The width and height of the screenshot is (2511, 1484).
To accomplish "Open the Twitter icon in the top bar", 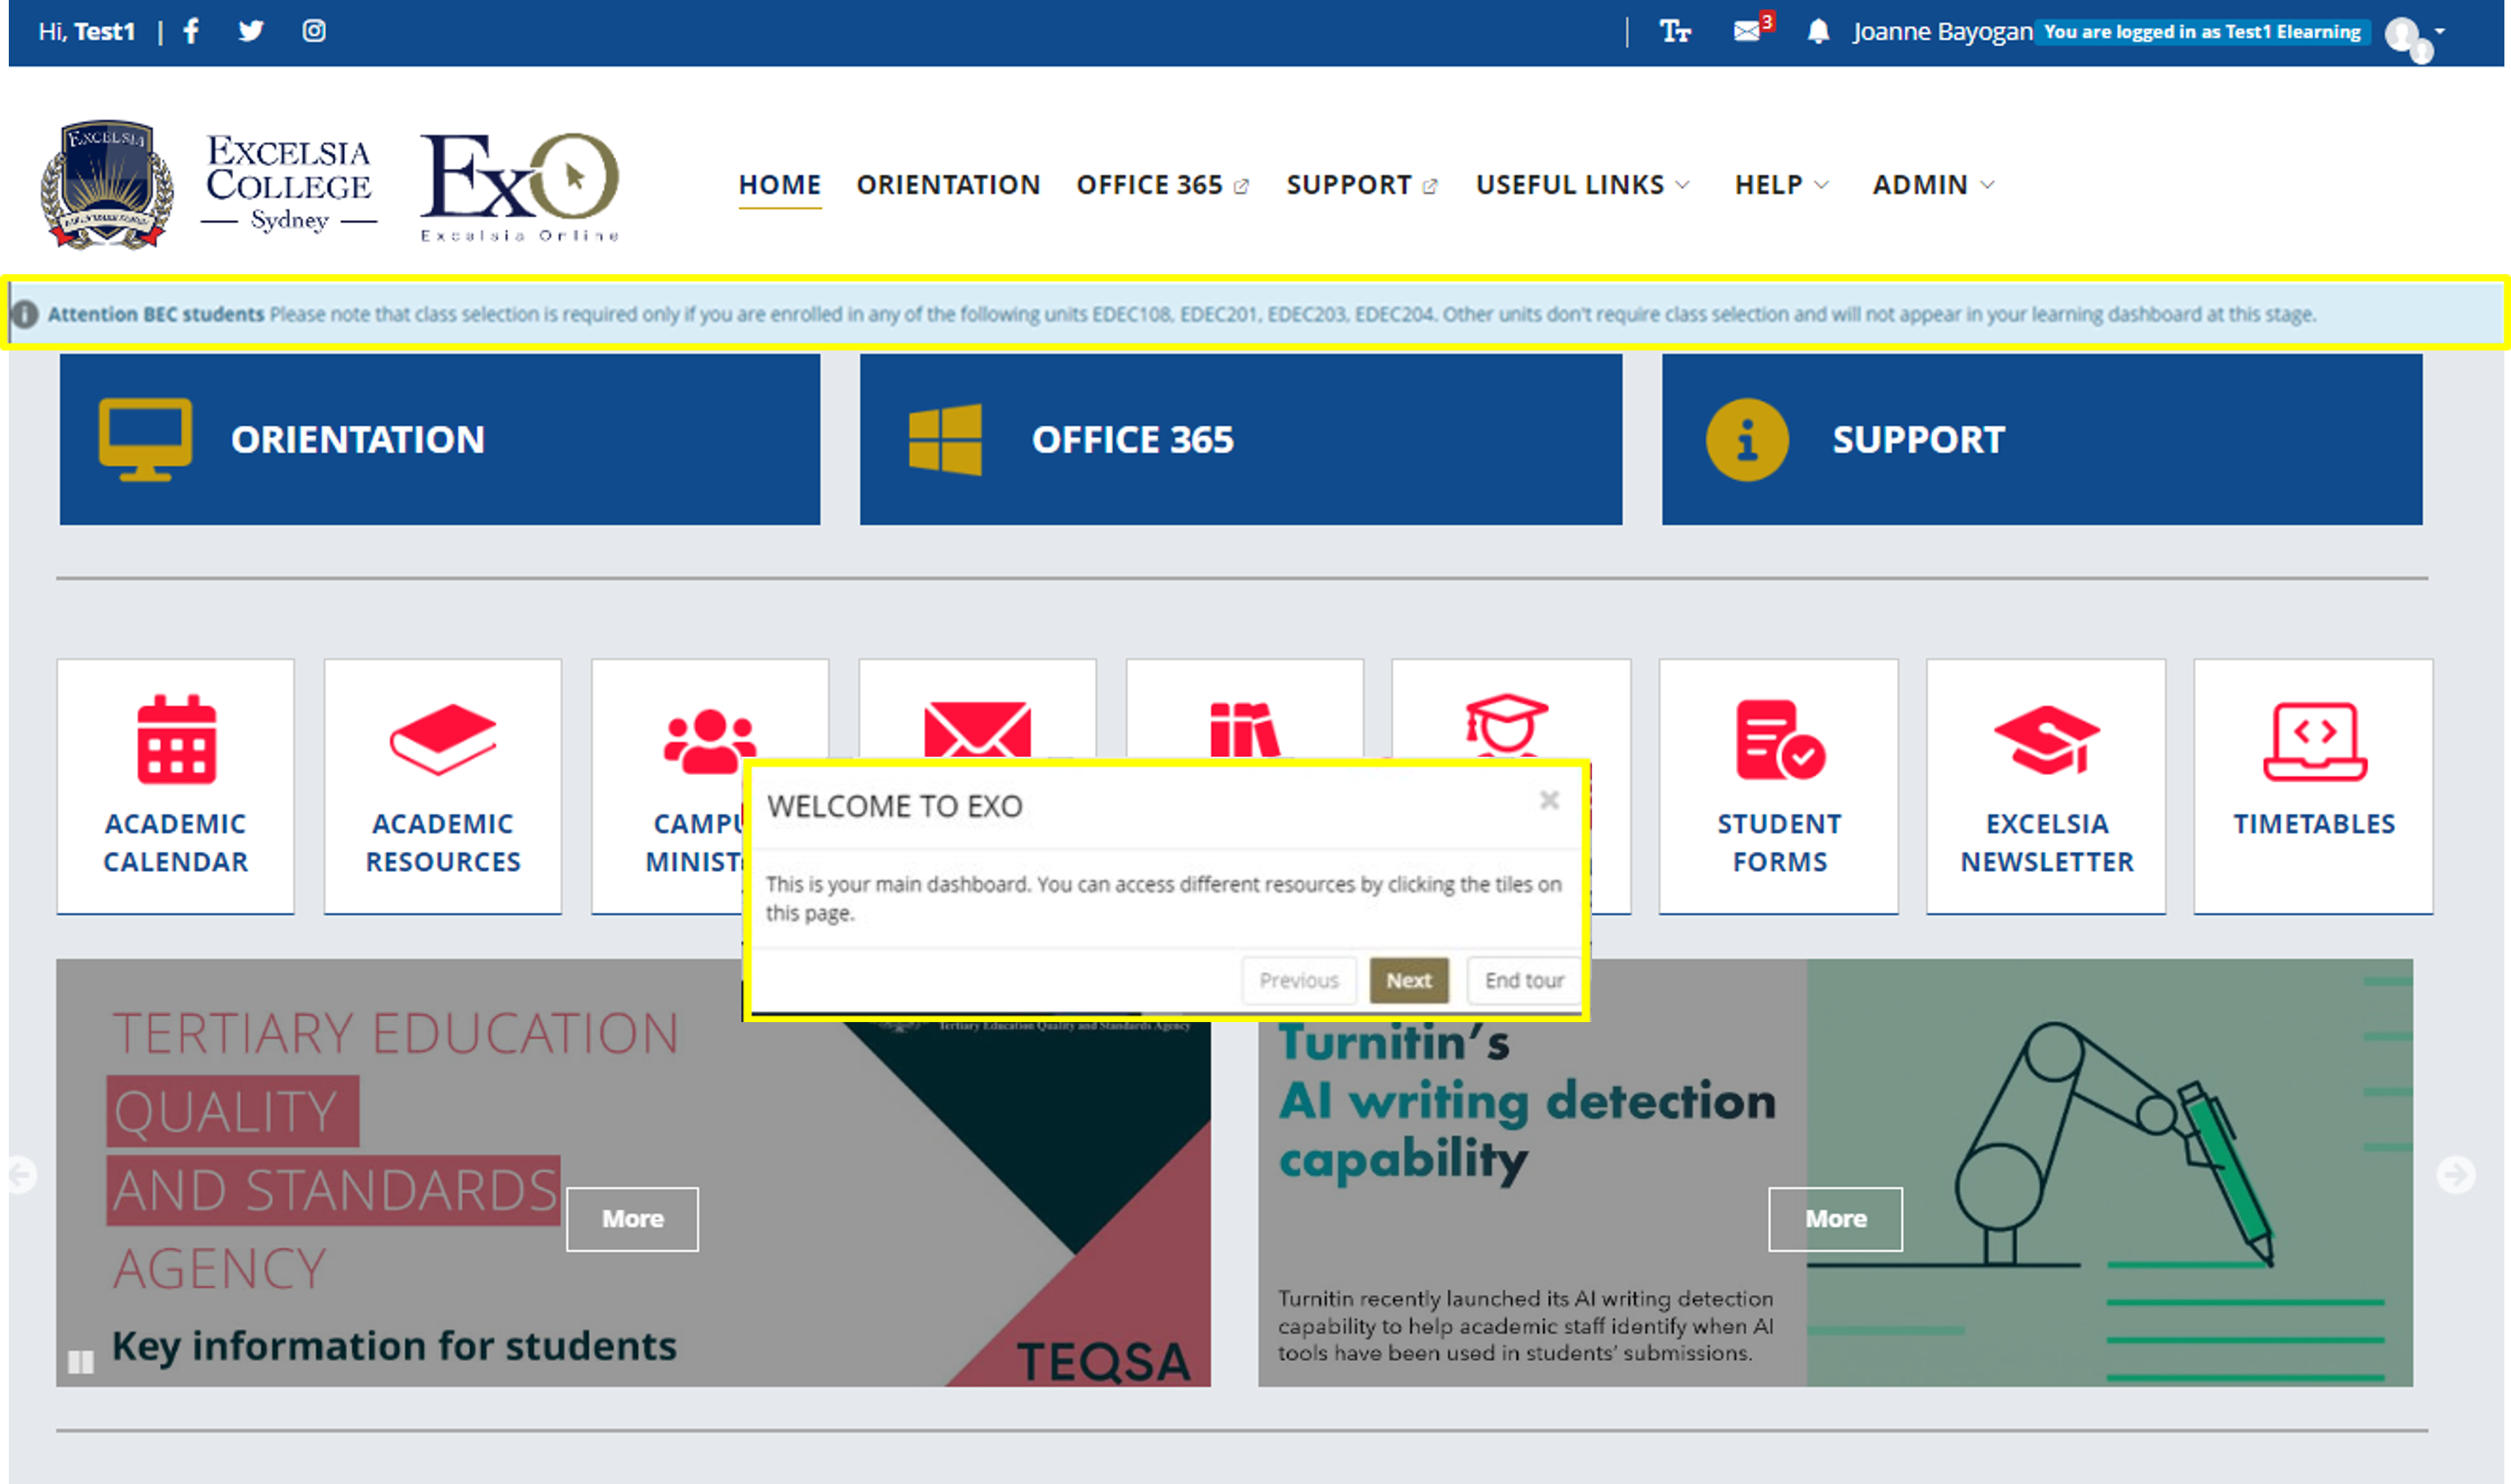I will coord(251,31).
